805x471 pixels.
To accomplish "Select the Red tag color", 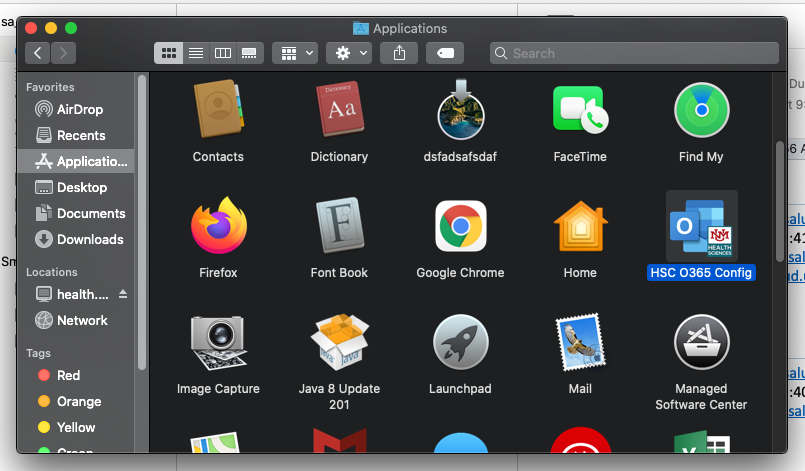I will coord(68,375).
